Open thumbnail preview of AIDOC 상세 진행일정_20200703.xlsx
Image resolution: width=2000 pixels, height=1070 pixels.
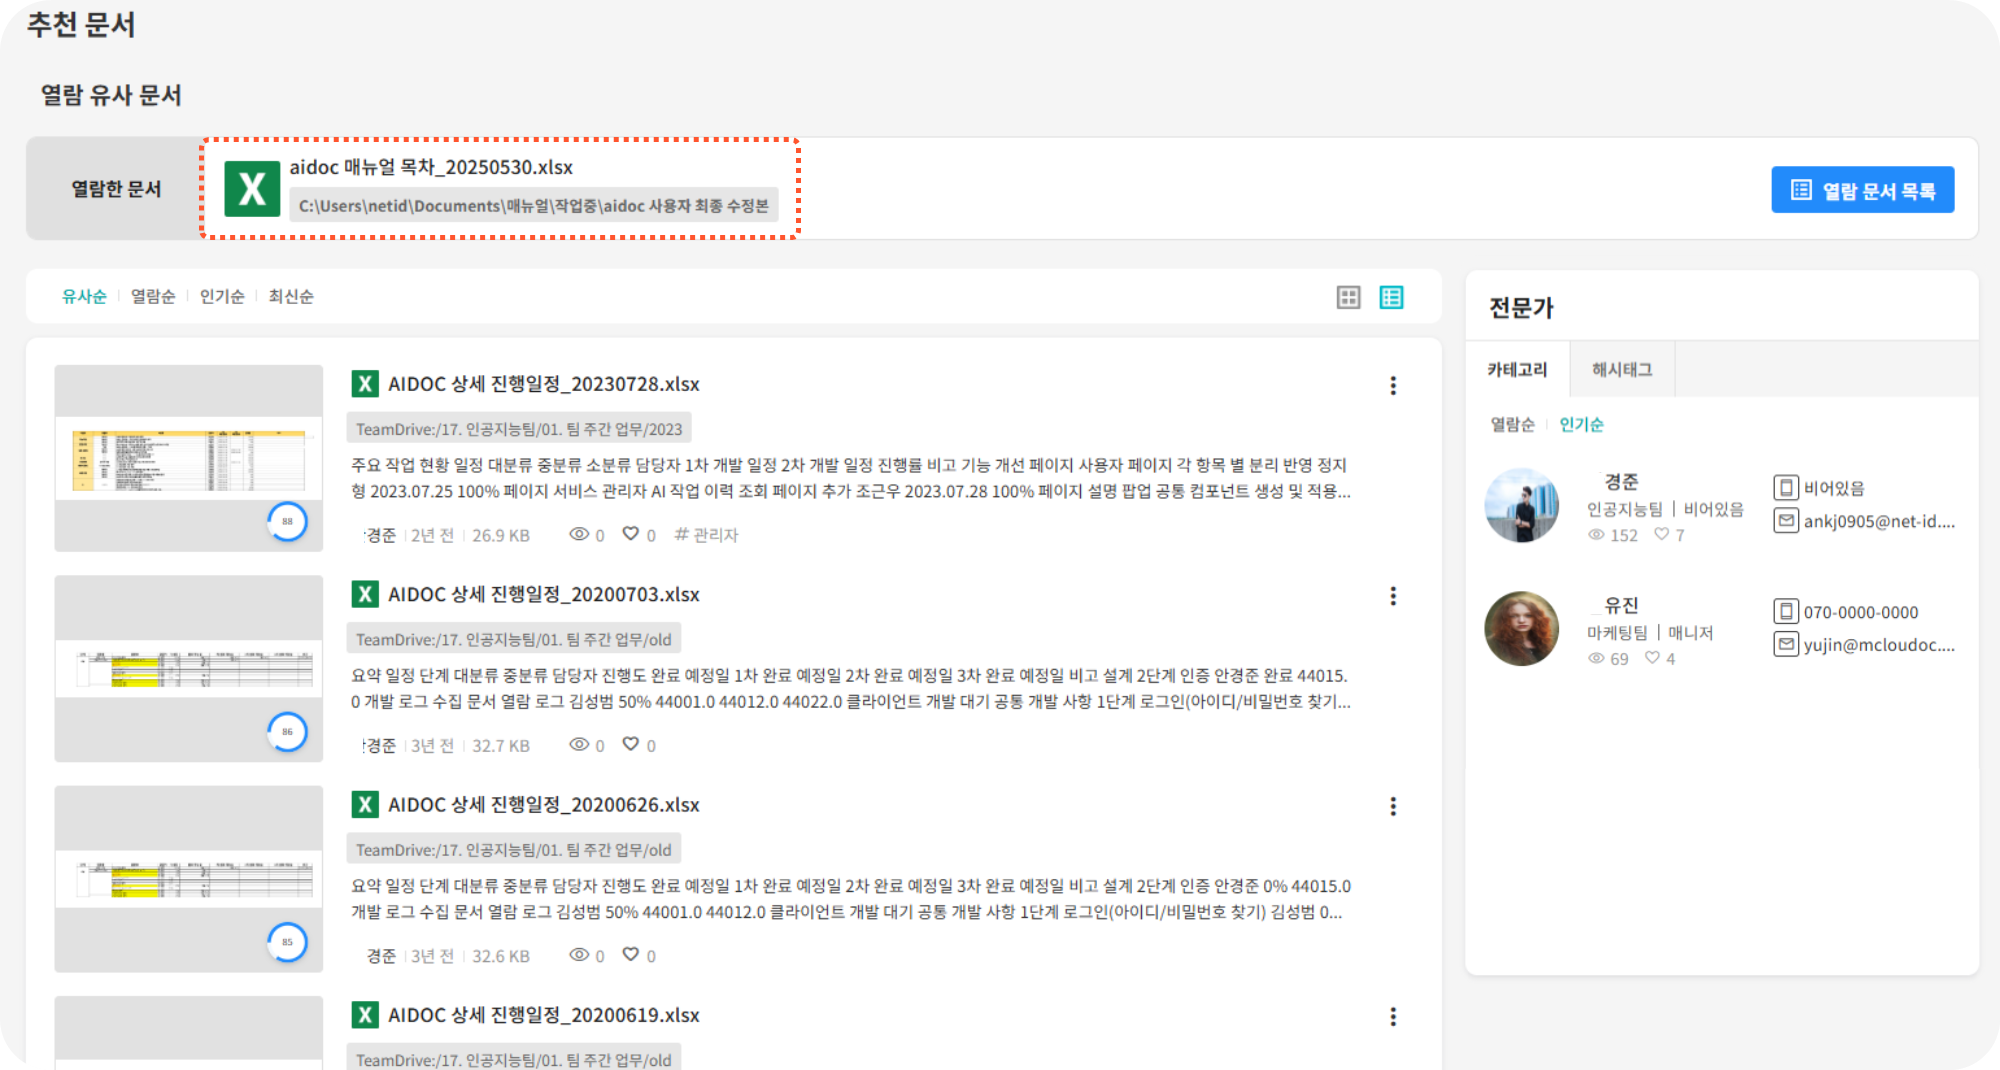coord(189,668)
